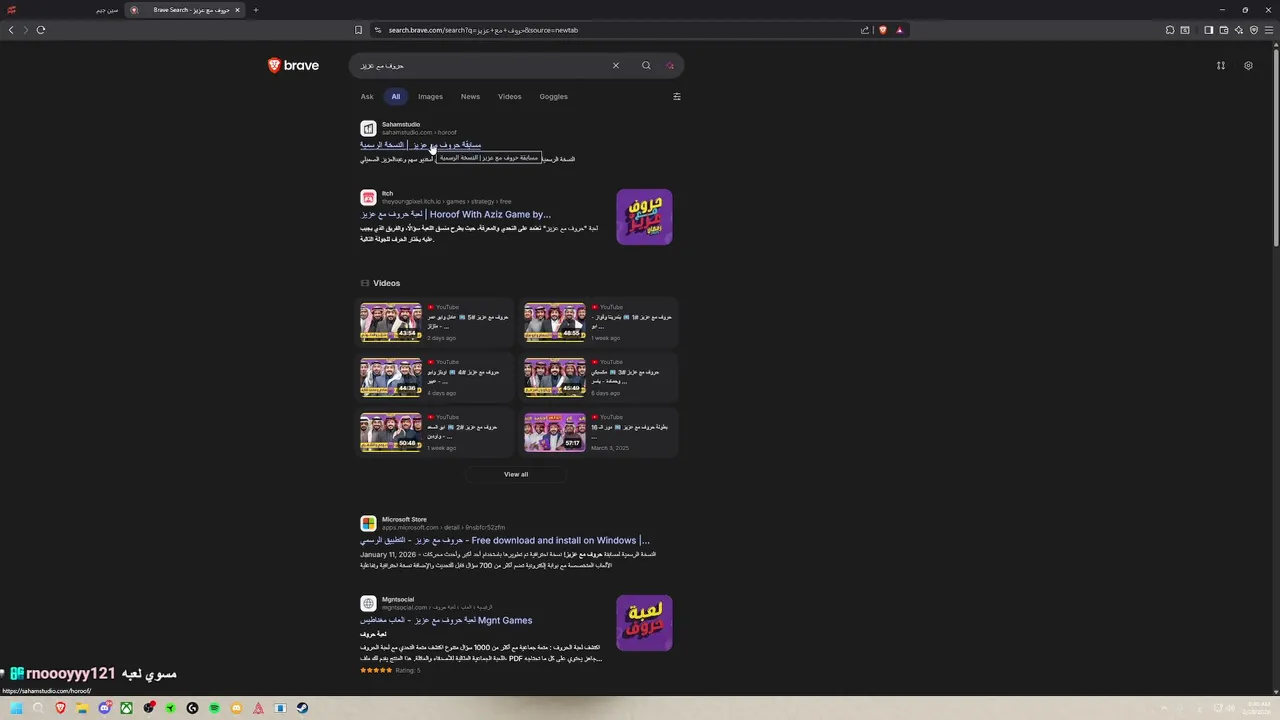This screenshot has width=1280, height=720.
Task: Click the Videos section heading
Action: pyautogui.click(x=387, y=283)
